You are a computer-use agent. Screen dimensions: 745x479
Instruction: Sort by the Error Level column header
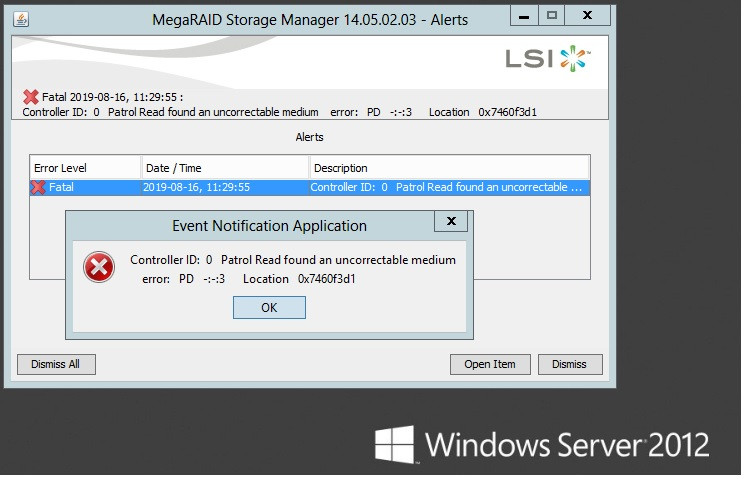coord(86,169)
